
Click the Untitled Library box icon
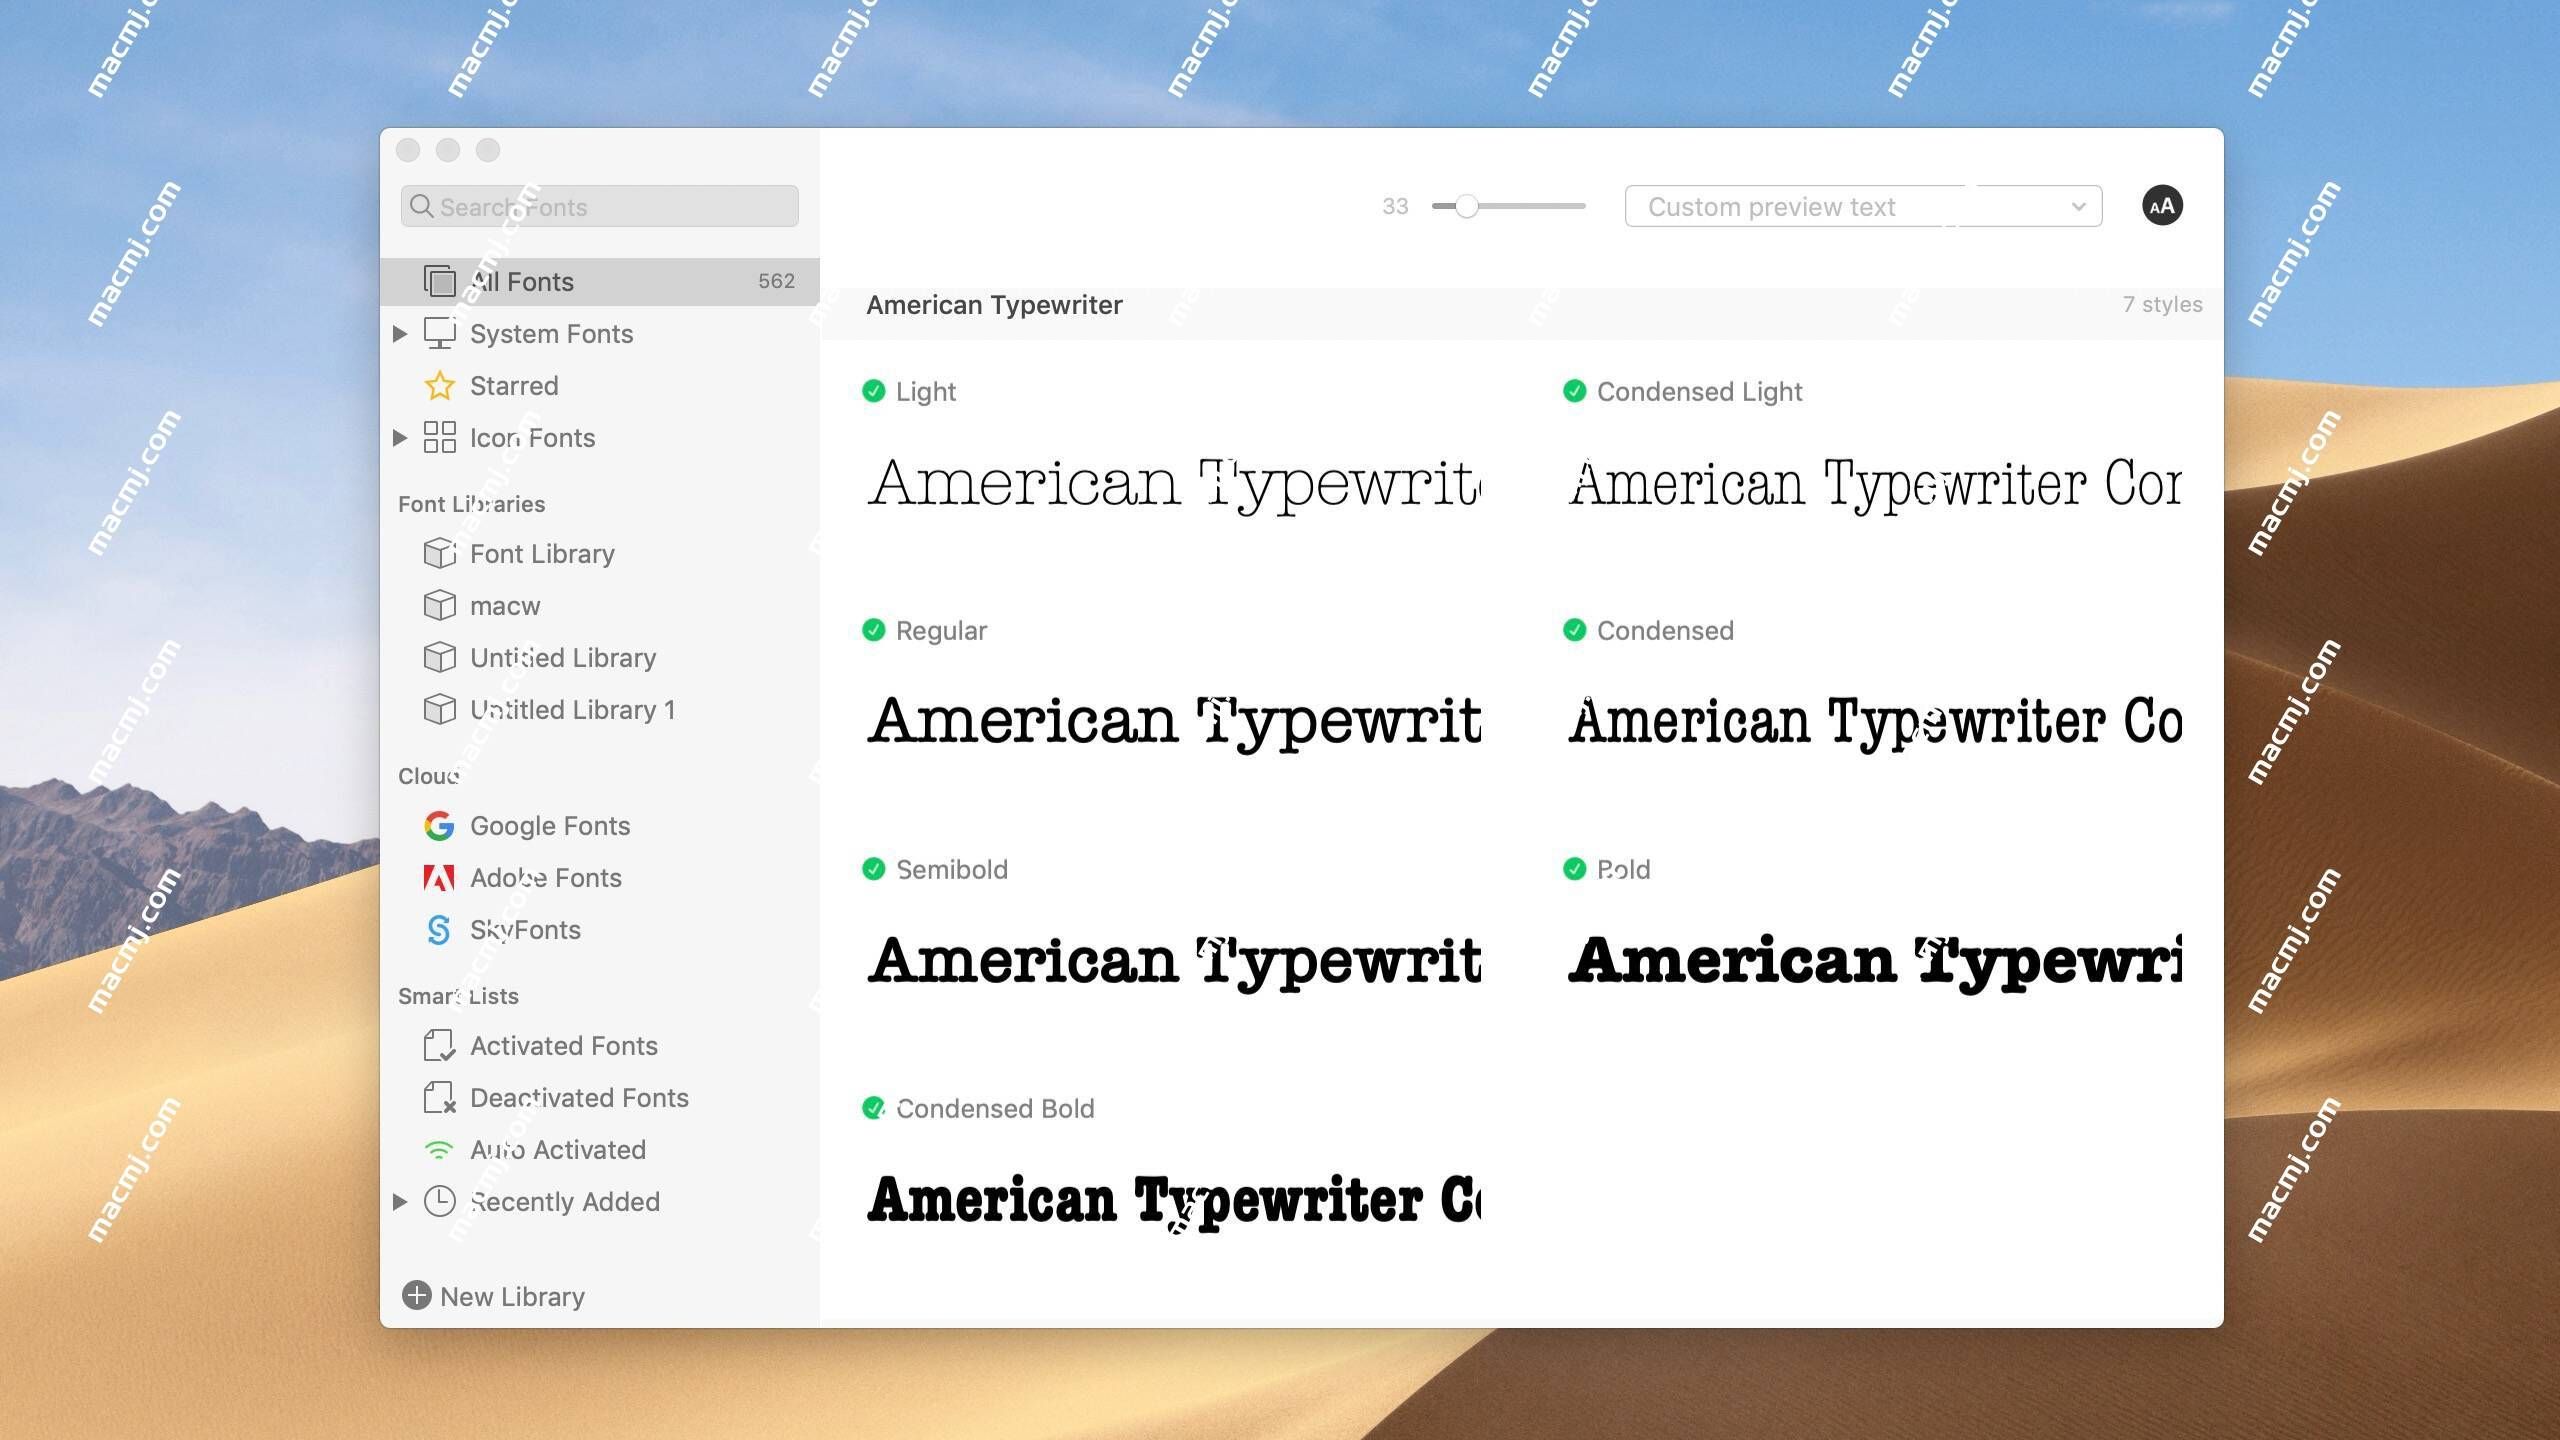click(440, 657)
